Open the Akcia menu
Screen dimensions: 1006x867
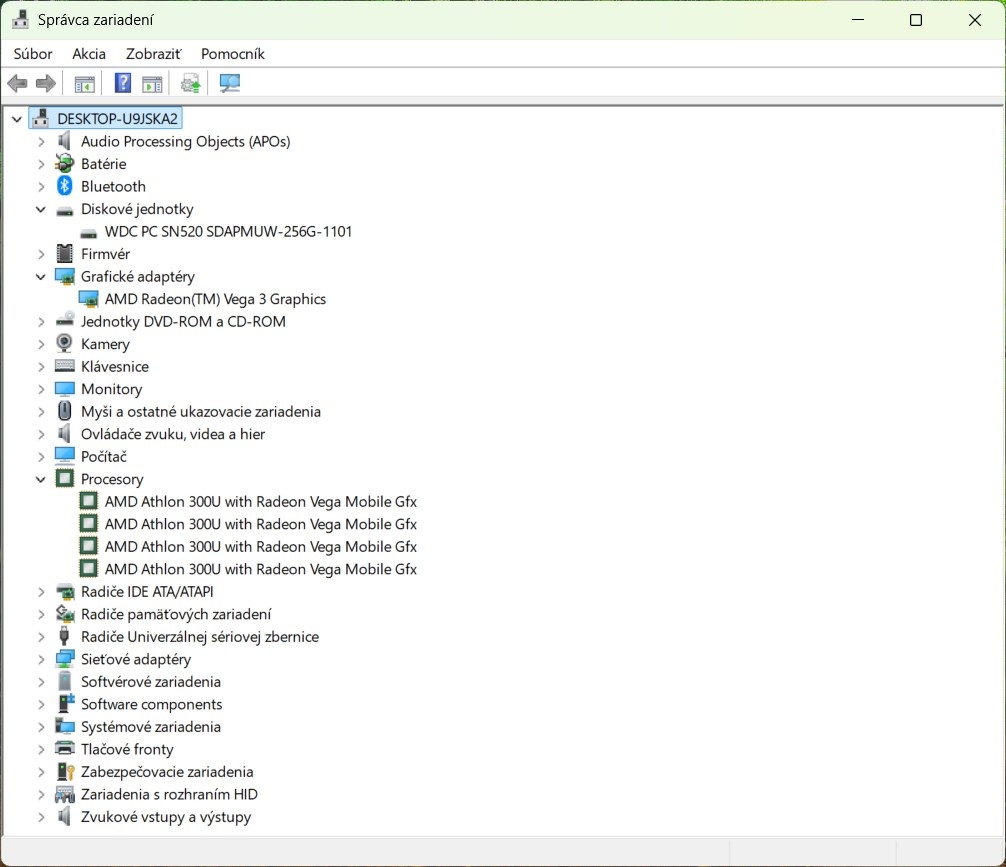point(88,54)
